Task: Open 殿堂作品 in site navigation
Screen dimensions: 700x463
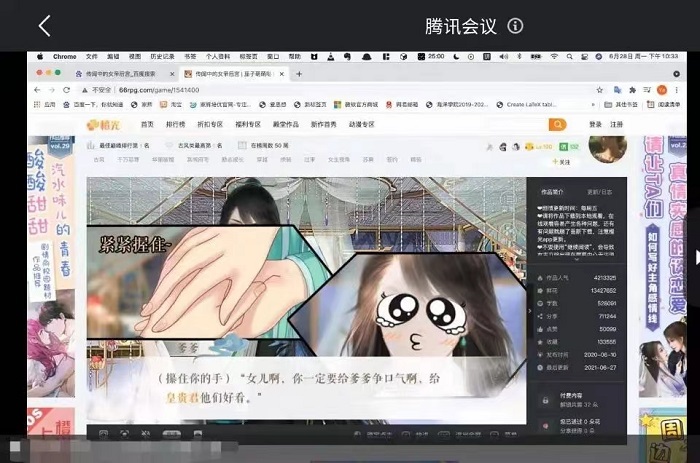Action: tap(286, 125)
